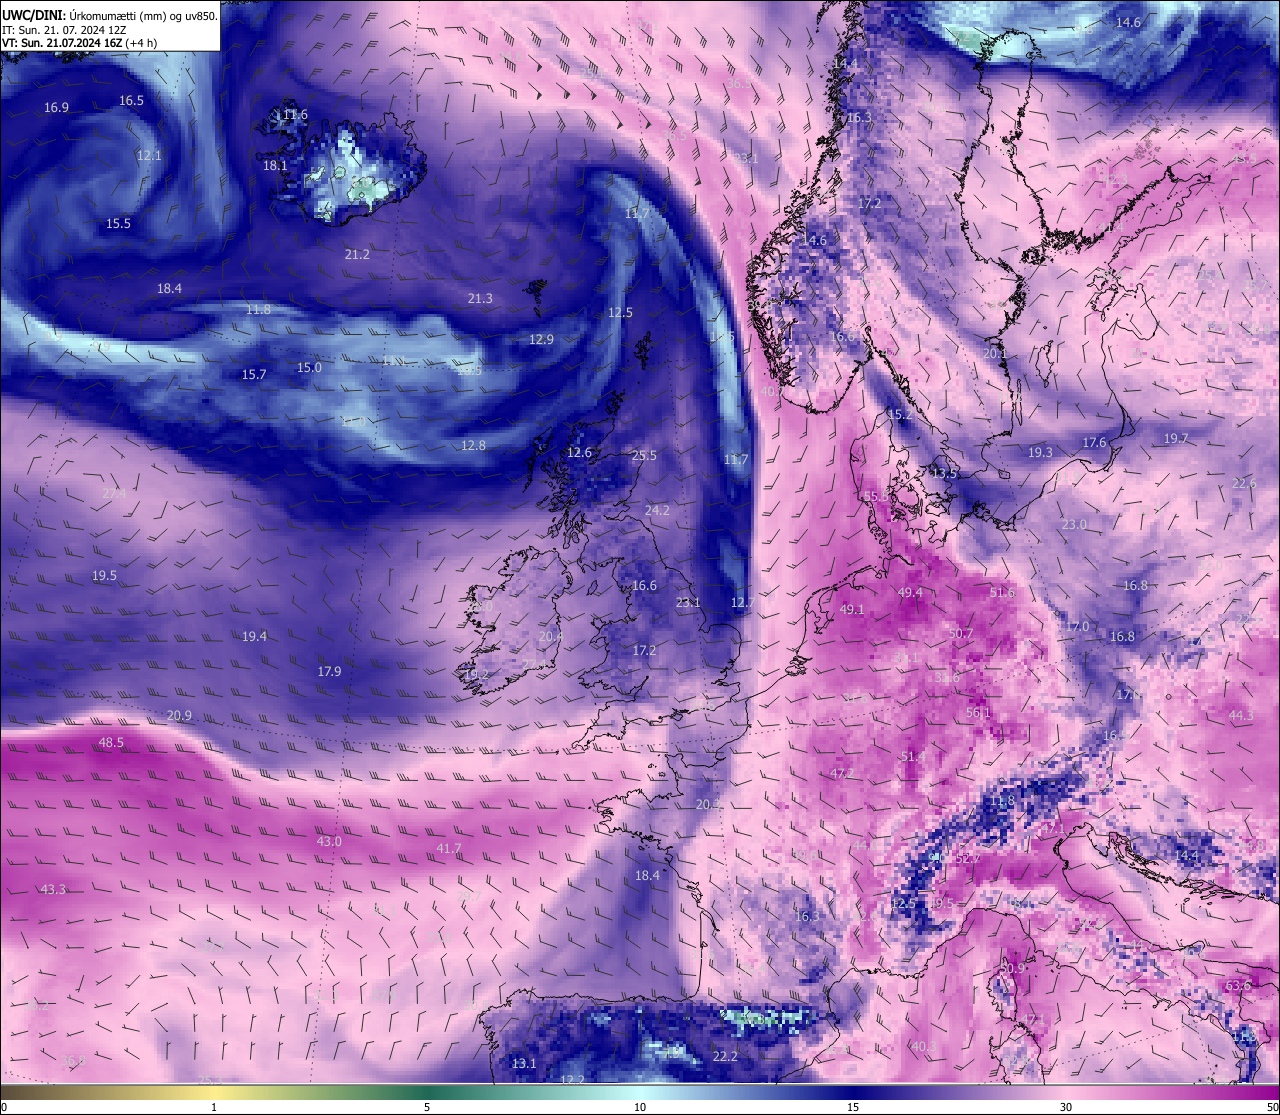Image resolution: width=1280 pixels, height=1115 pixels.
Task: Click the 15.7 value label
Action: click(254, 375)
